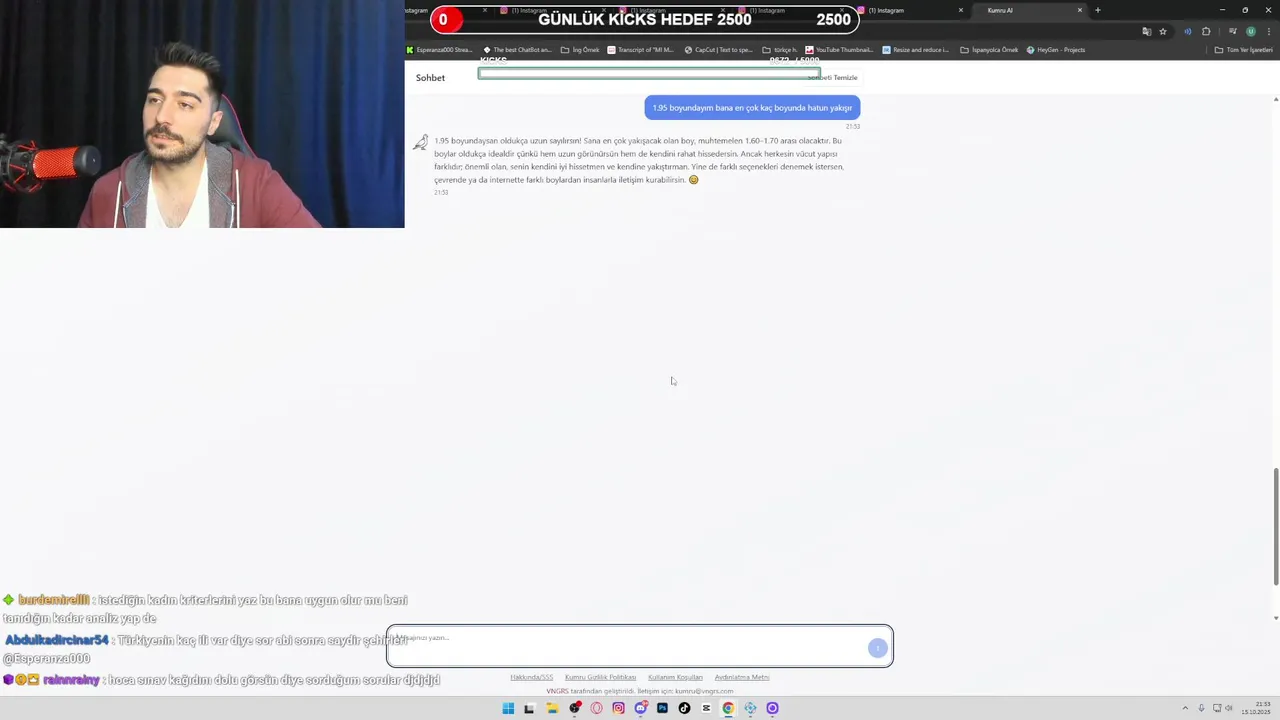This screenshot has height=720, width=1280.
Task: Click the Sohbet heading
Action: 430,78
